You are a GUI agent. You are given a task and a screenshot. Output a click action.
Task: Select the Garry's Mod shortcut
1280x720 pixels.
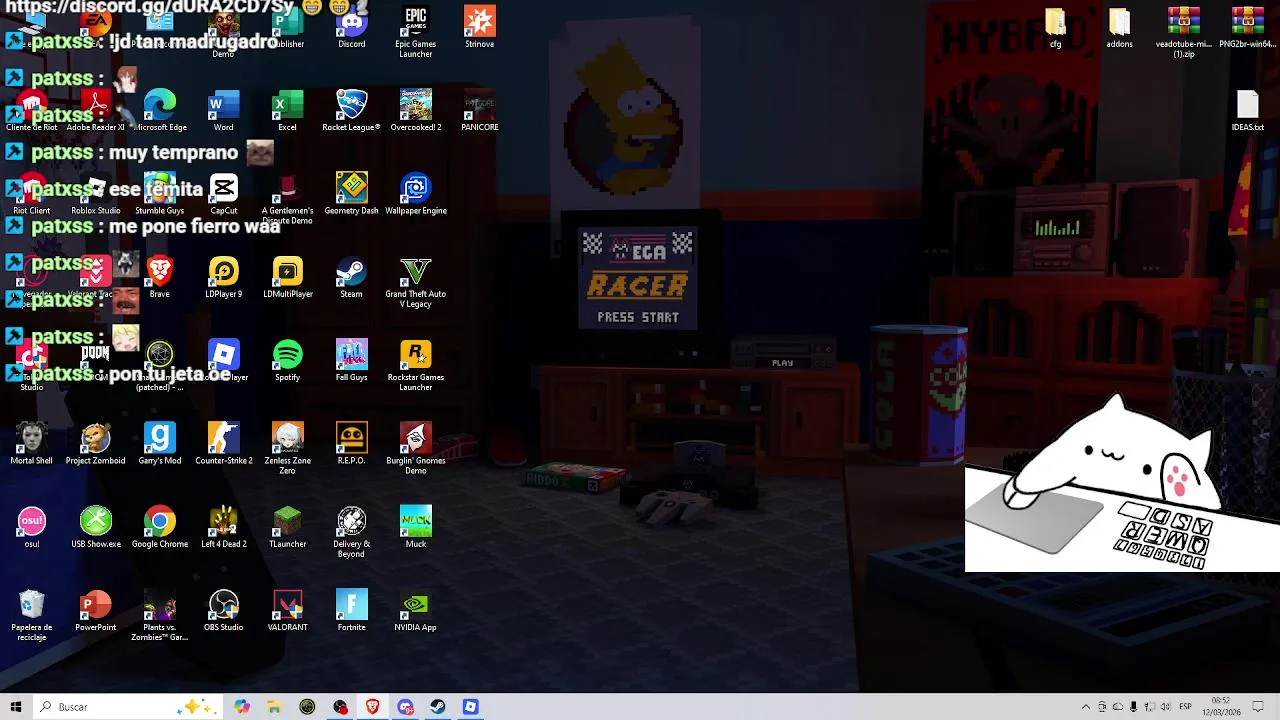pyautogui.click(x=159, y=444)
